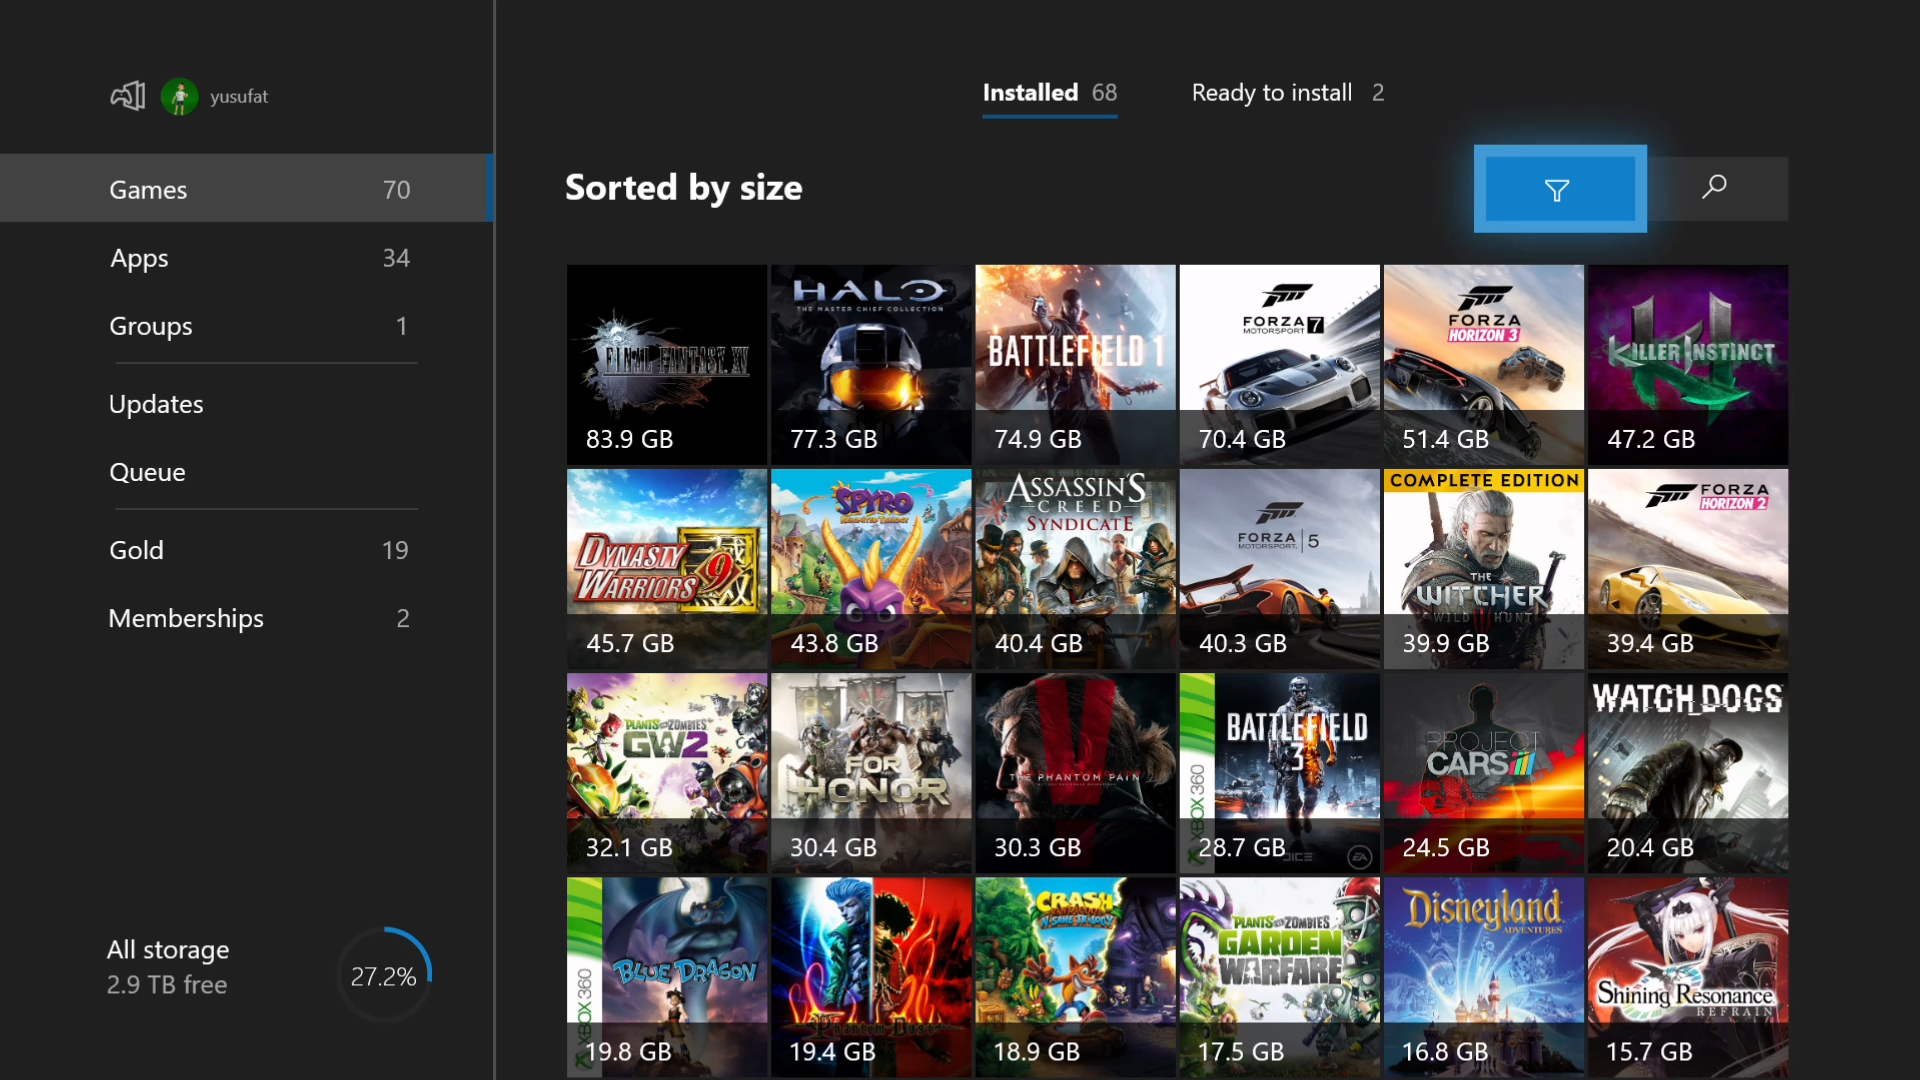This screenshot has width=1920, height=1080.
Task: Select the Dynasty Warriors 9 tile
Action: coord(667,569)
